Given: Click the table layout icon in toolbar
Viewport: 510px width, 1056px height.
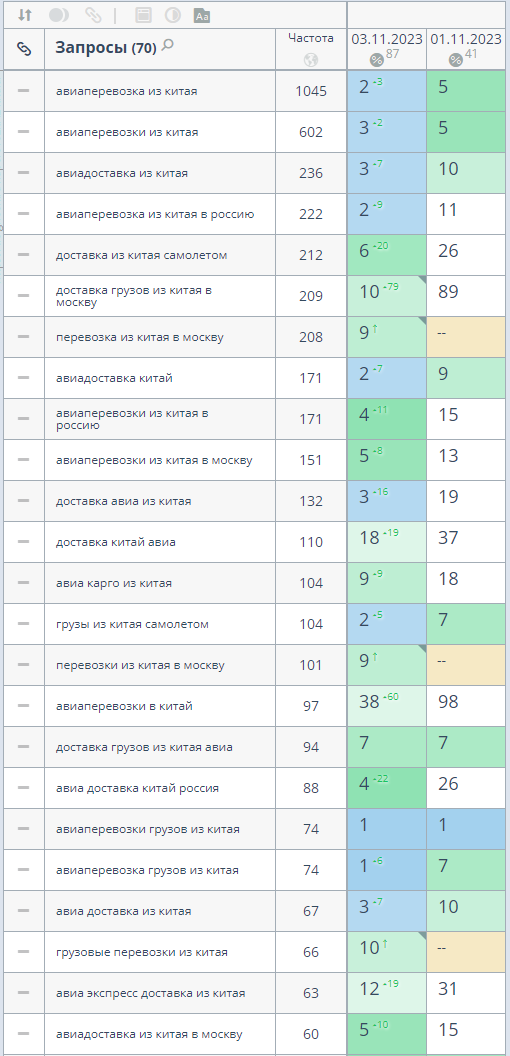Looking at the screenshot, I should coord(143,15).
